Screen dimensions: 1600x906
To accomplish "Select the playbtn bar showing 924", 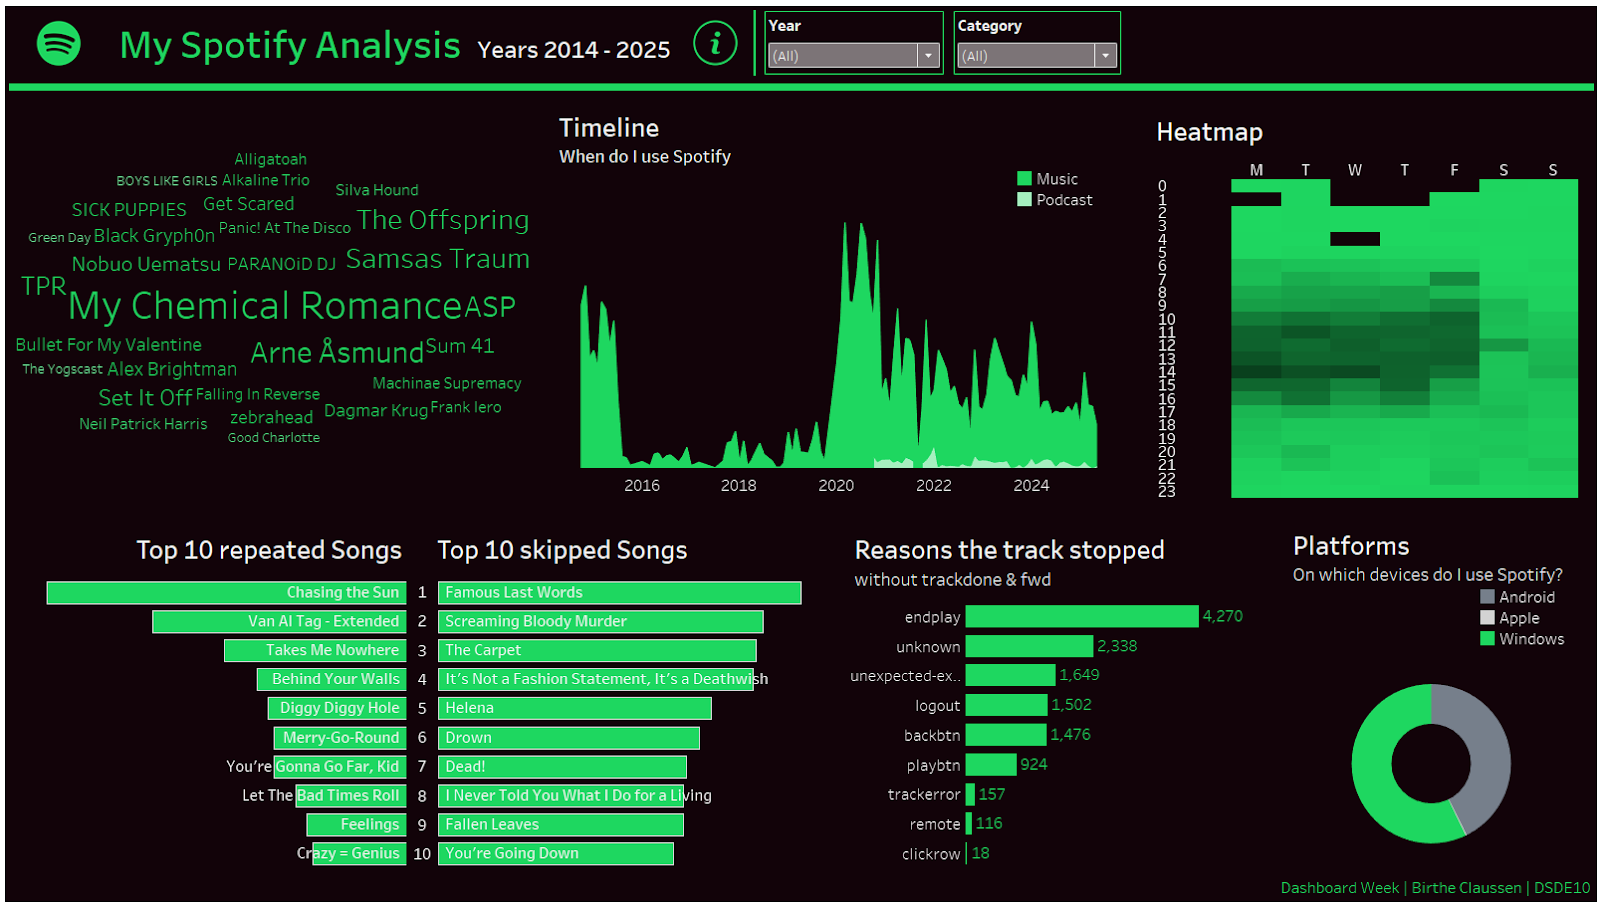I will [x=991, y=765].
